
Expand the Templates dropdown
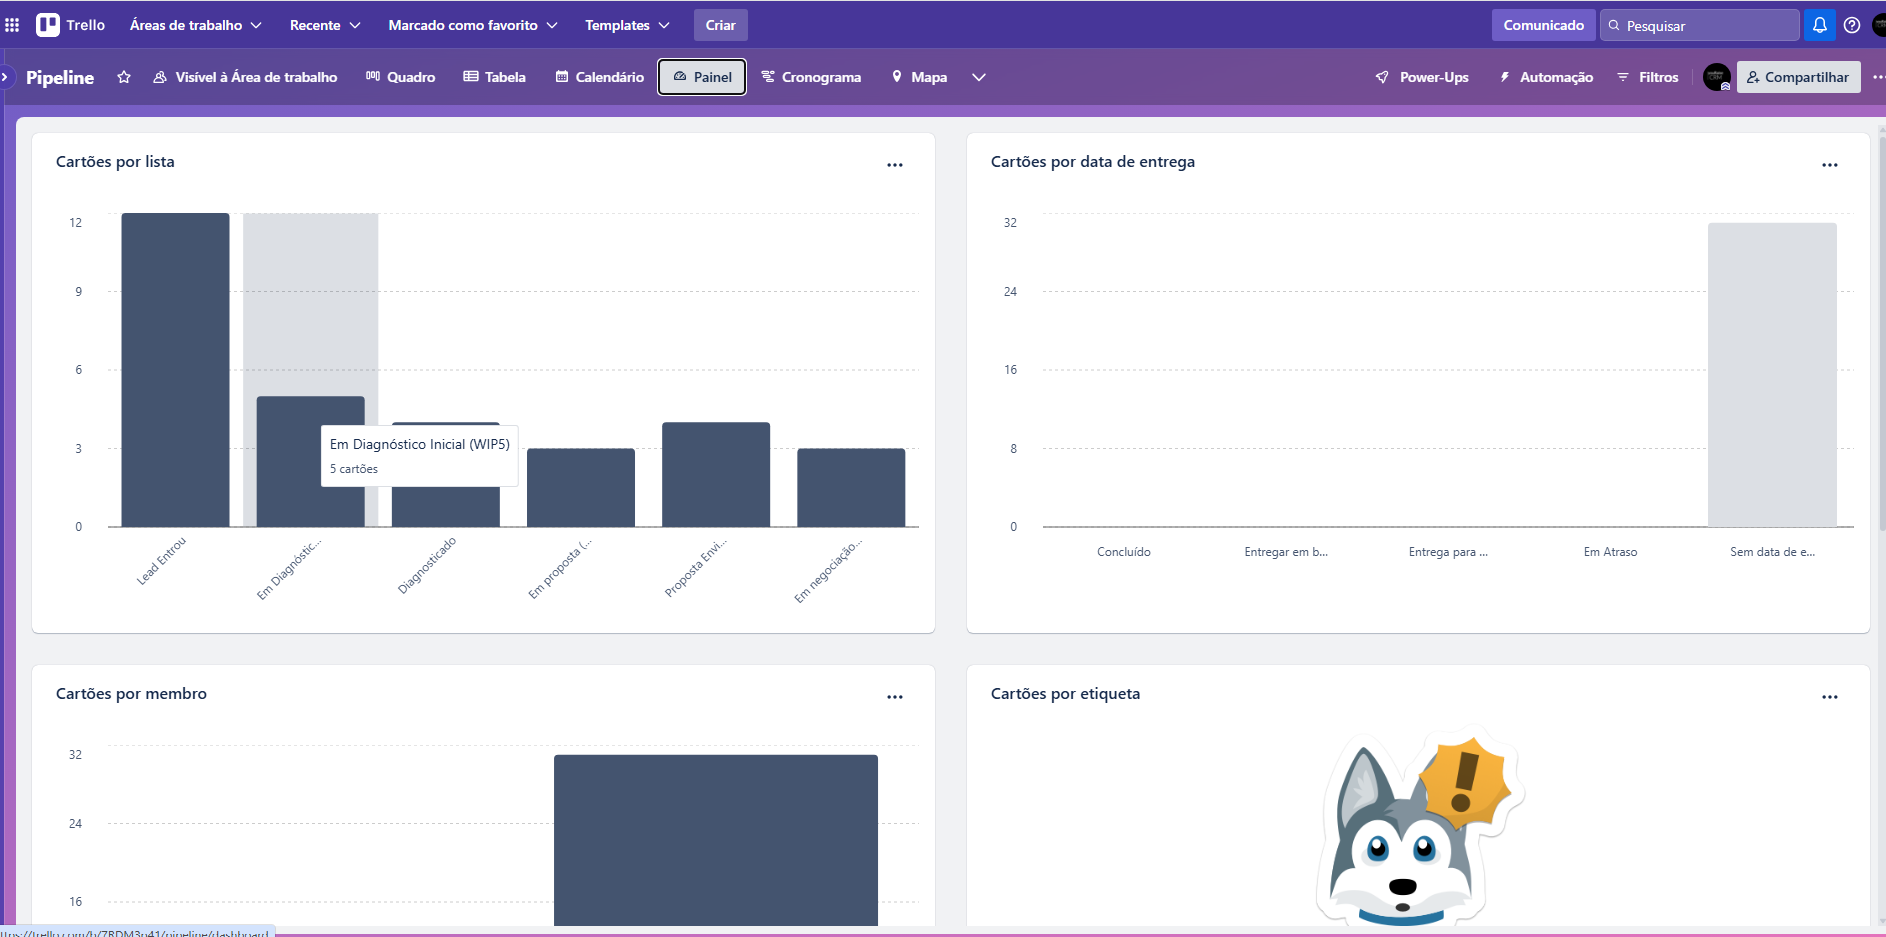point(627,25)
